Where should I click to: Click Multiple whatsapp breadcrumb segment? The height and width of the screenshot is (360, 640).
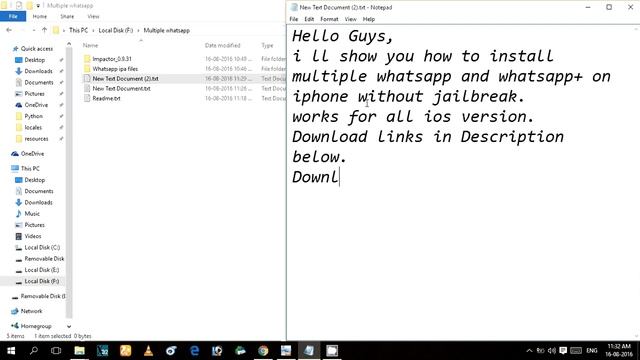(x=167, y=30)
